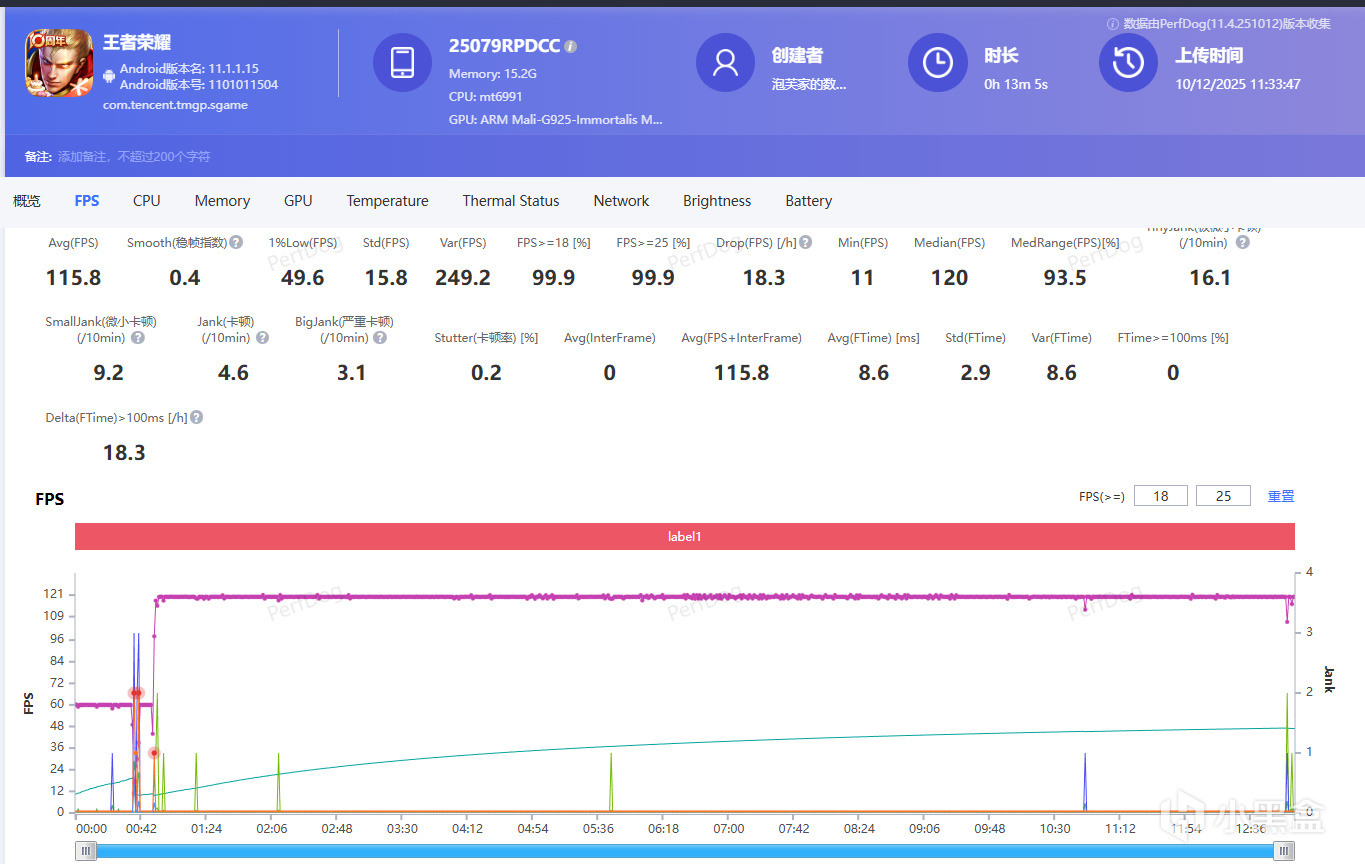The height and width of the screenshot is (864, 1365).
Task: Click the FPS threshold field showing 18
Action: click(1160, 496)
